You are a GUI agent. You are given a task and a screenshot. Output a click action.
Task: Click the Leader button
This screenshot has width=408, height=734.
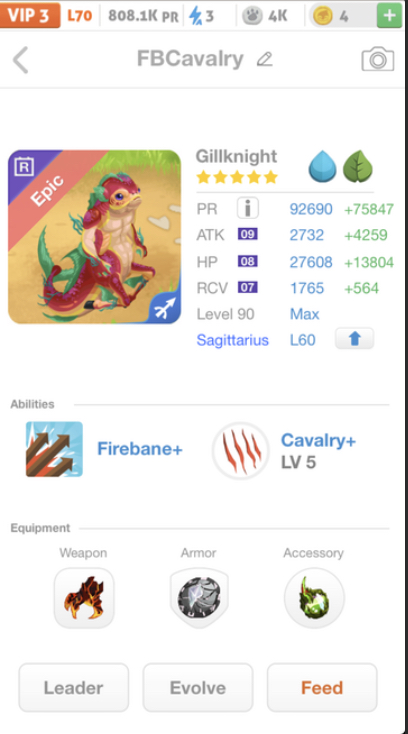pos(73,687)
